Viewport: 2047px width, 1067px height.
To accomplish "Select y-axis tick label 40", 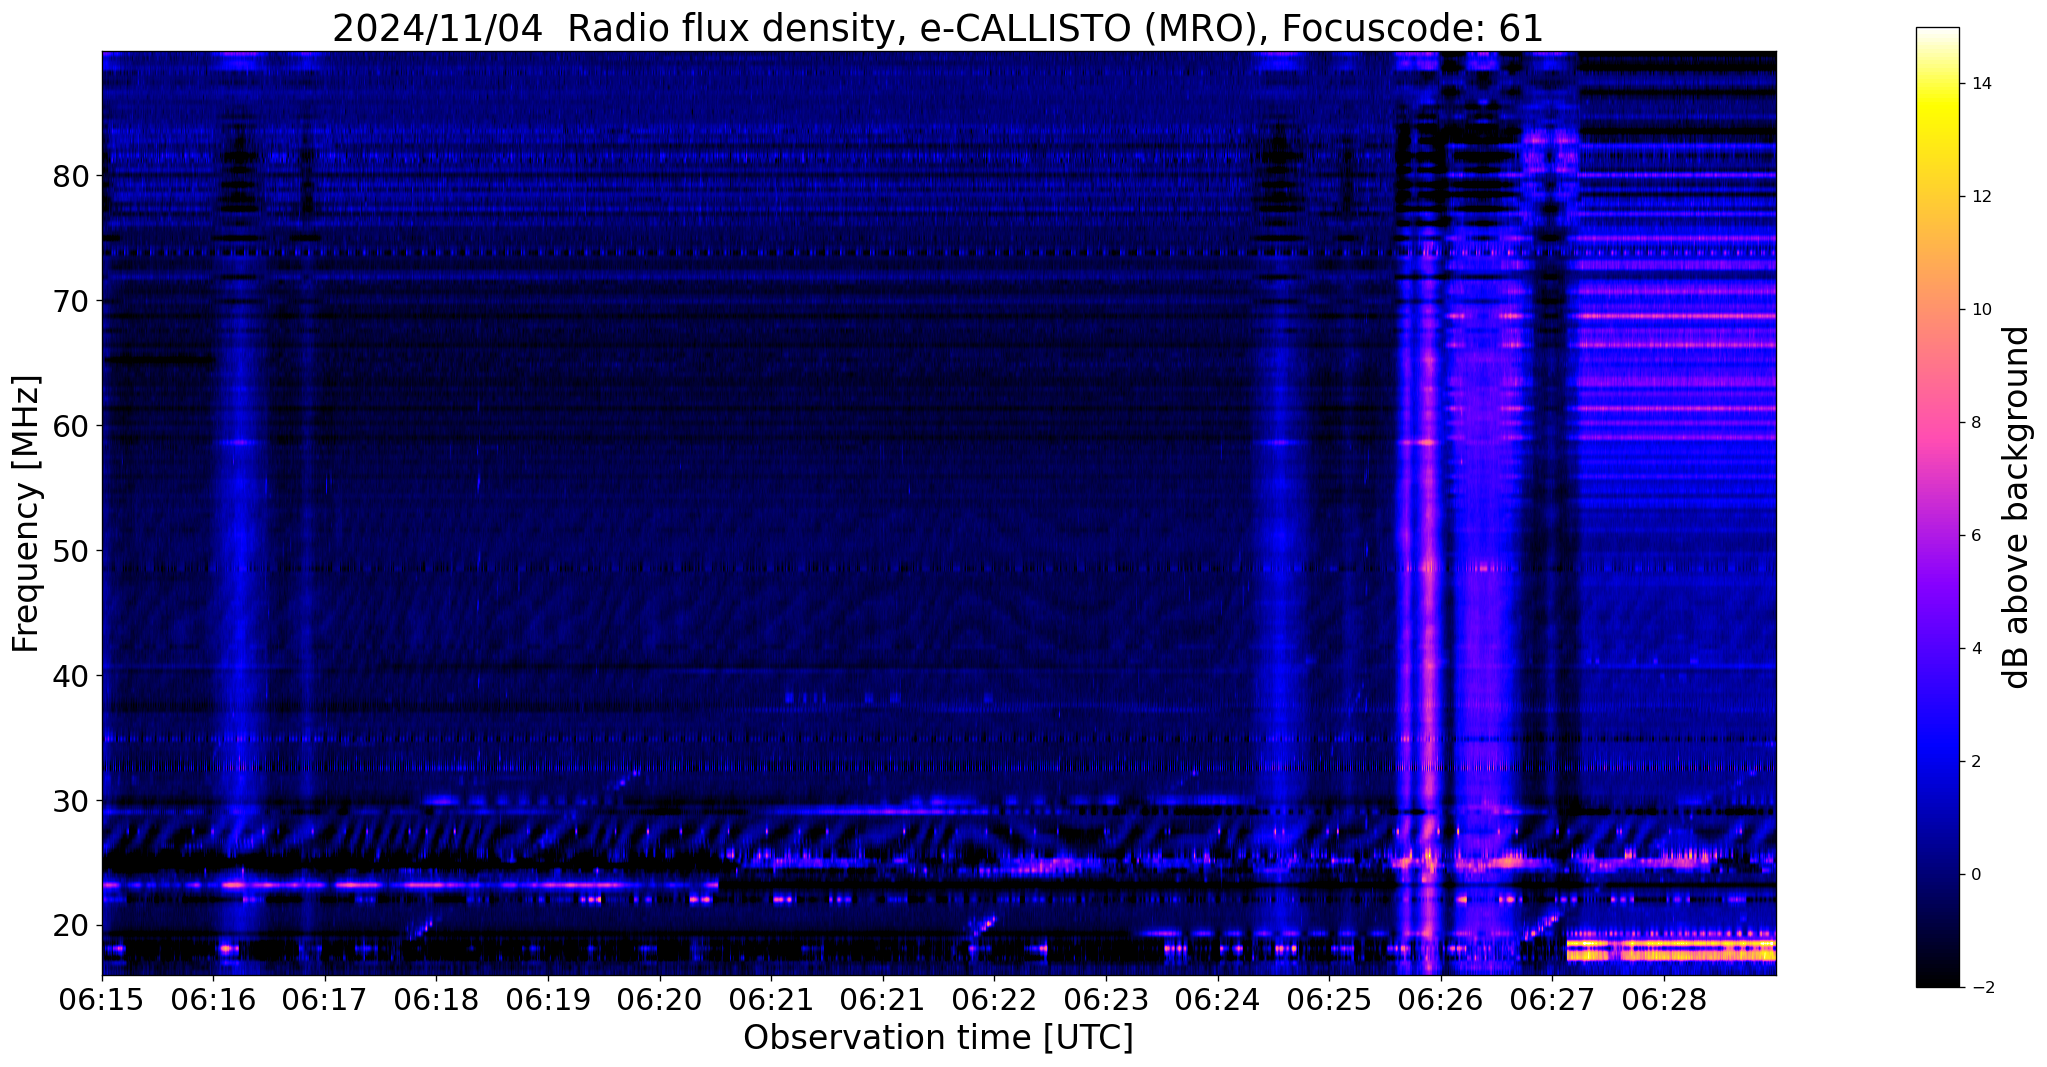I will click(70, 676).
